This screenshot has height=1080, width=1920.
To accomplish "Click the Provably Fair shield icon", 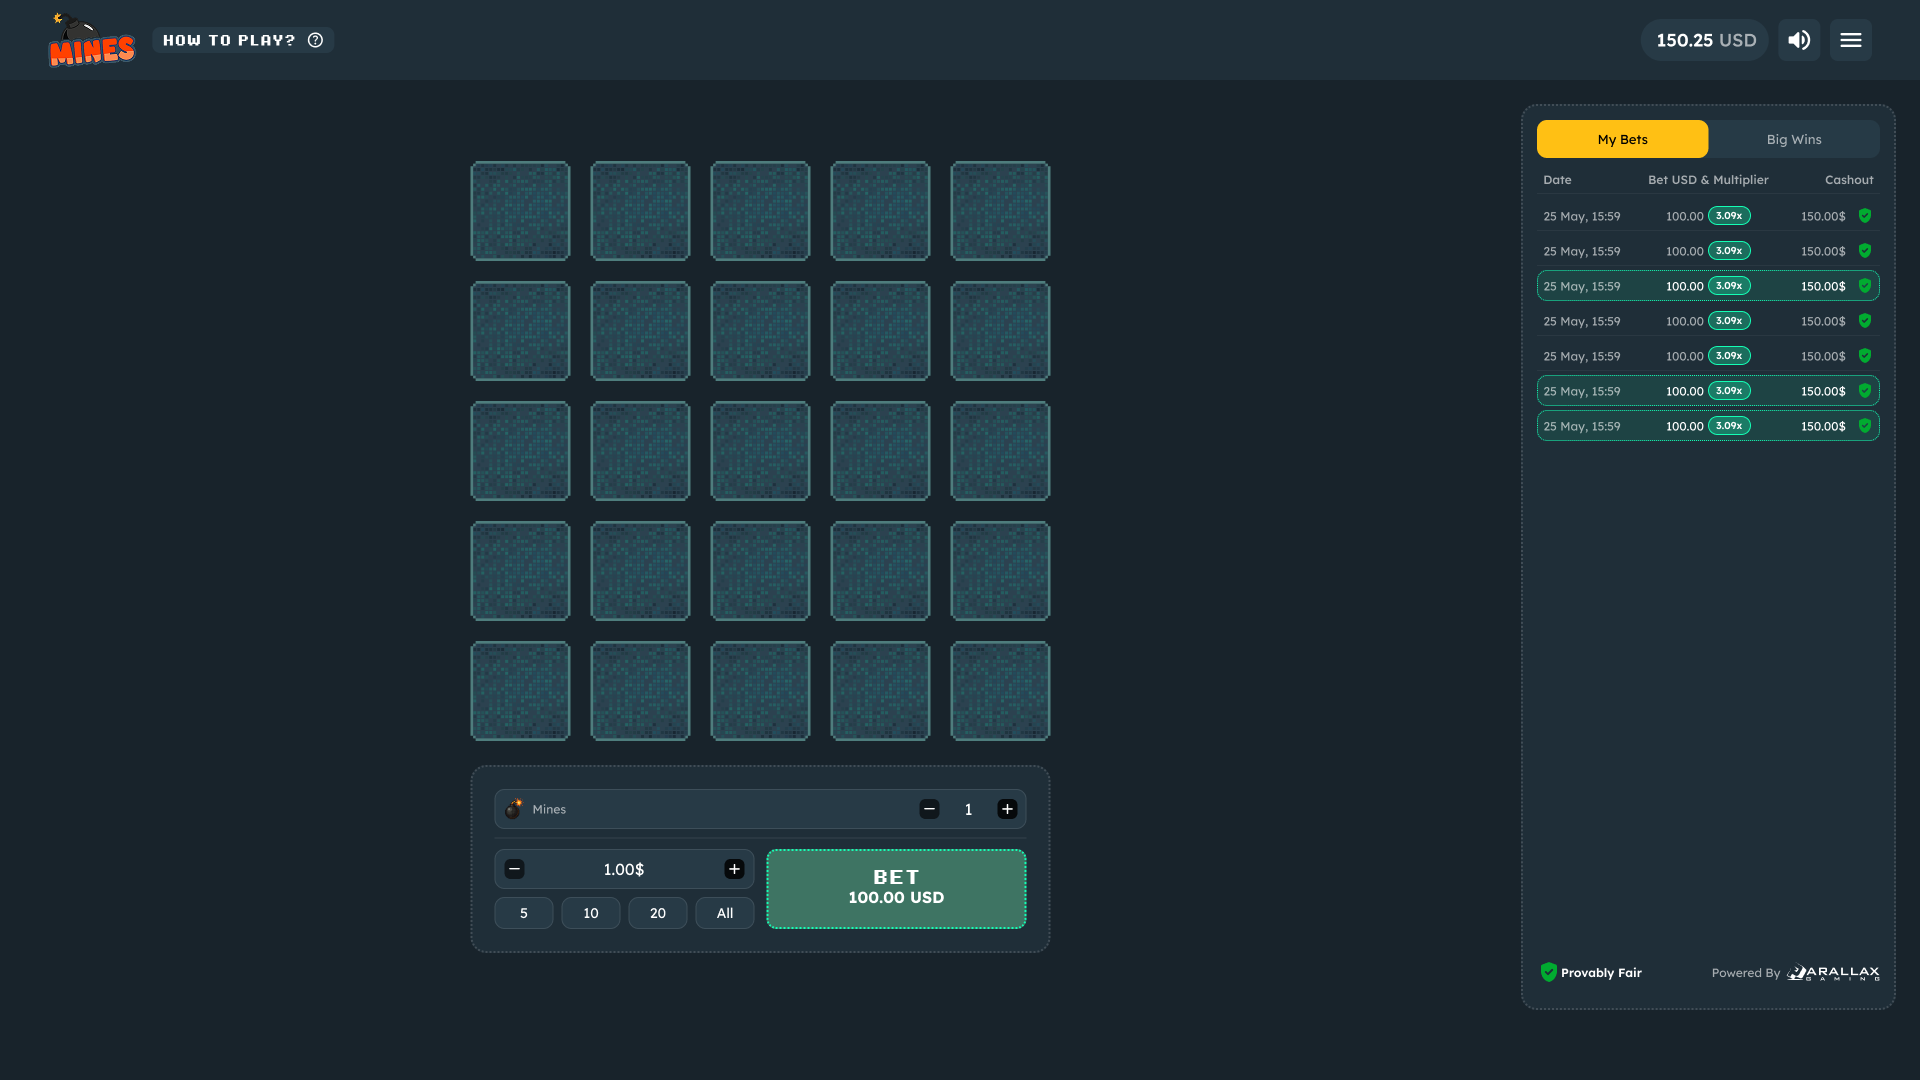I will coord(1549,971).
